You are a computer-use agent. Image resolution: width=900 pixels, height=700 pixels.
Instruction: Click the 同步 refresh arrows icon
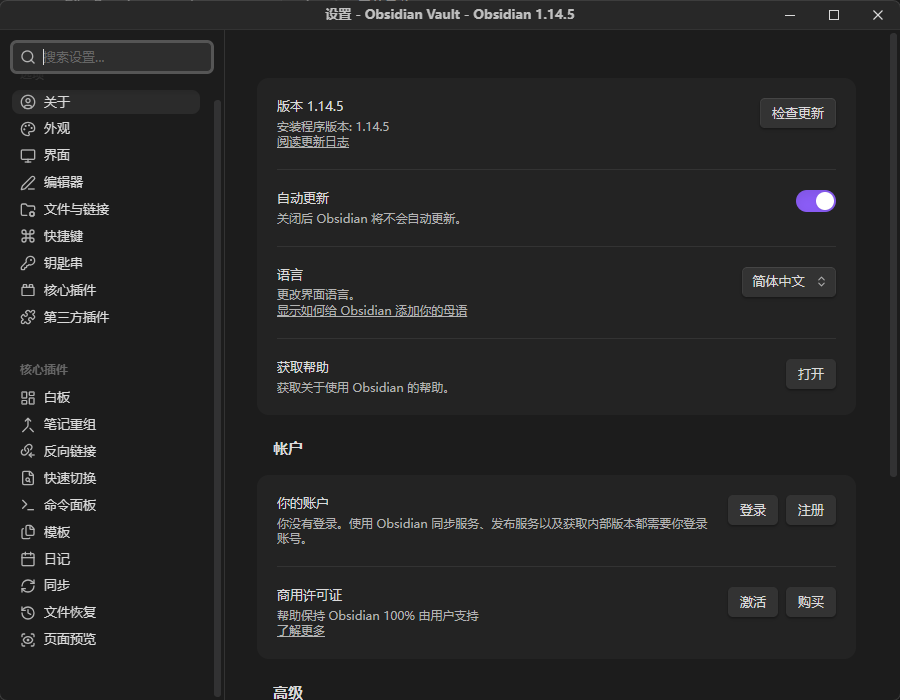[x=28, y=585]
